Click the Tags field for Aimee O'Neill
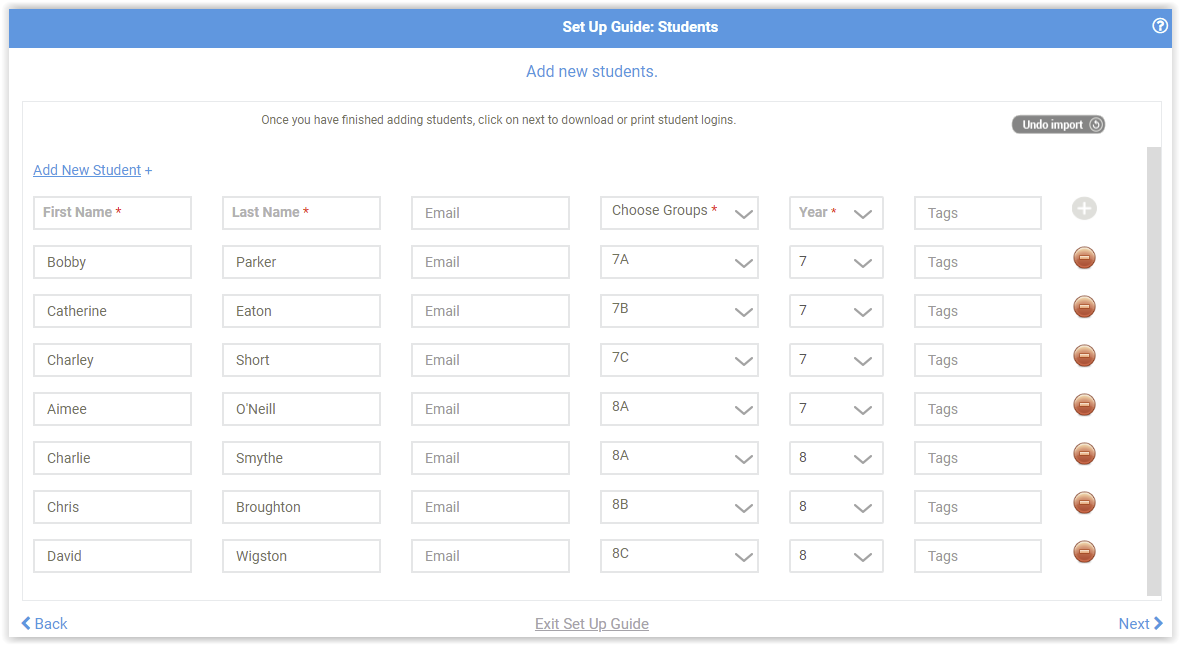 pos(978,409)
